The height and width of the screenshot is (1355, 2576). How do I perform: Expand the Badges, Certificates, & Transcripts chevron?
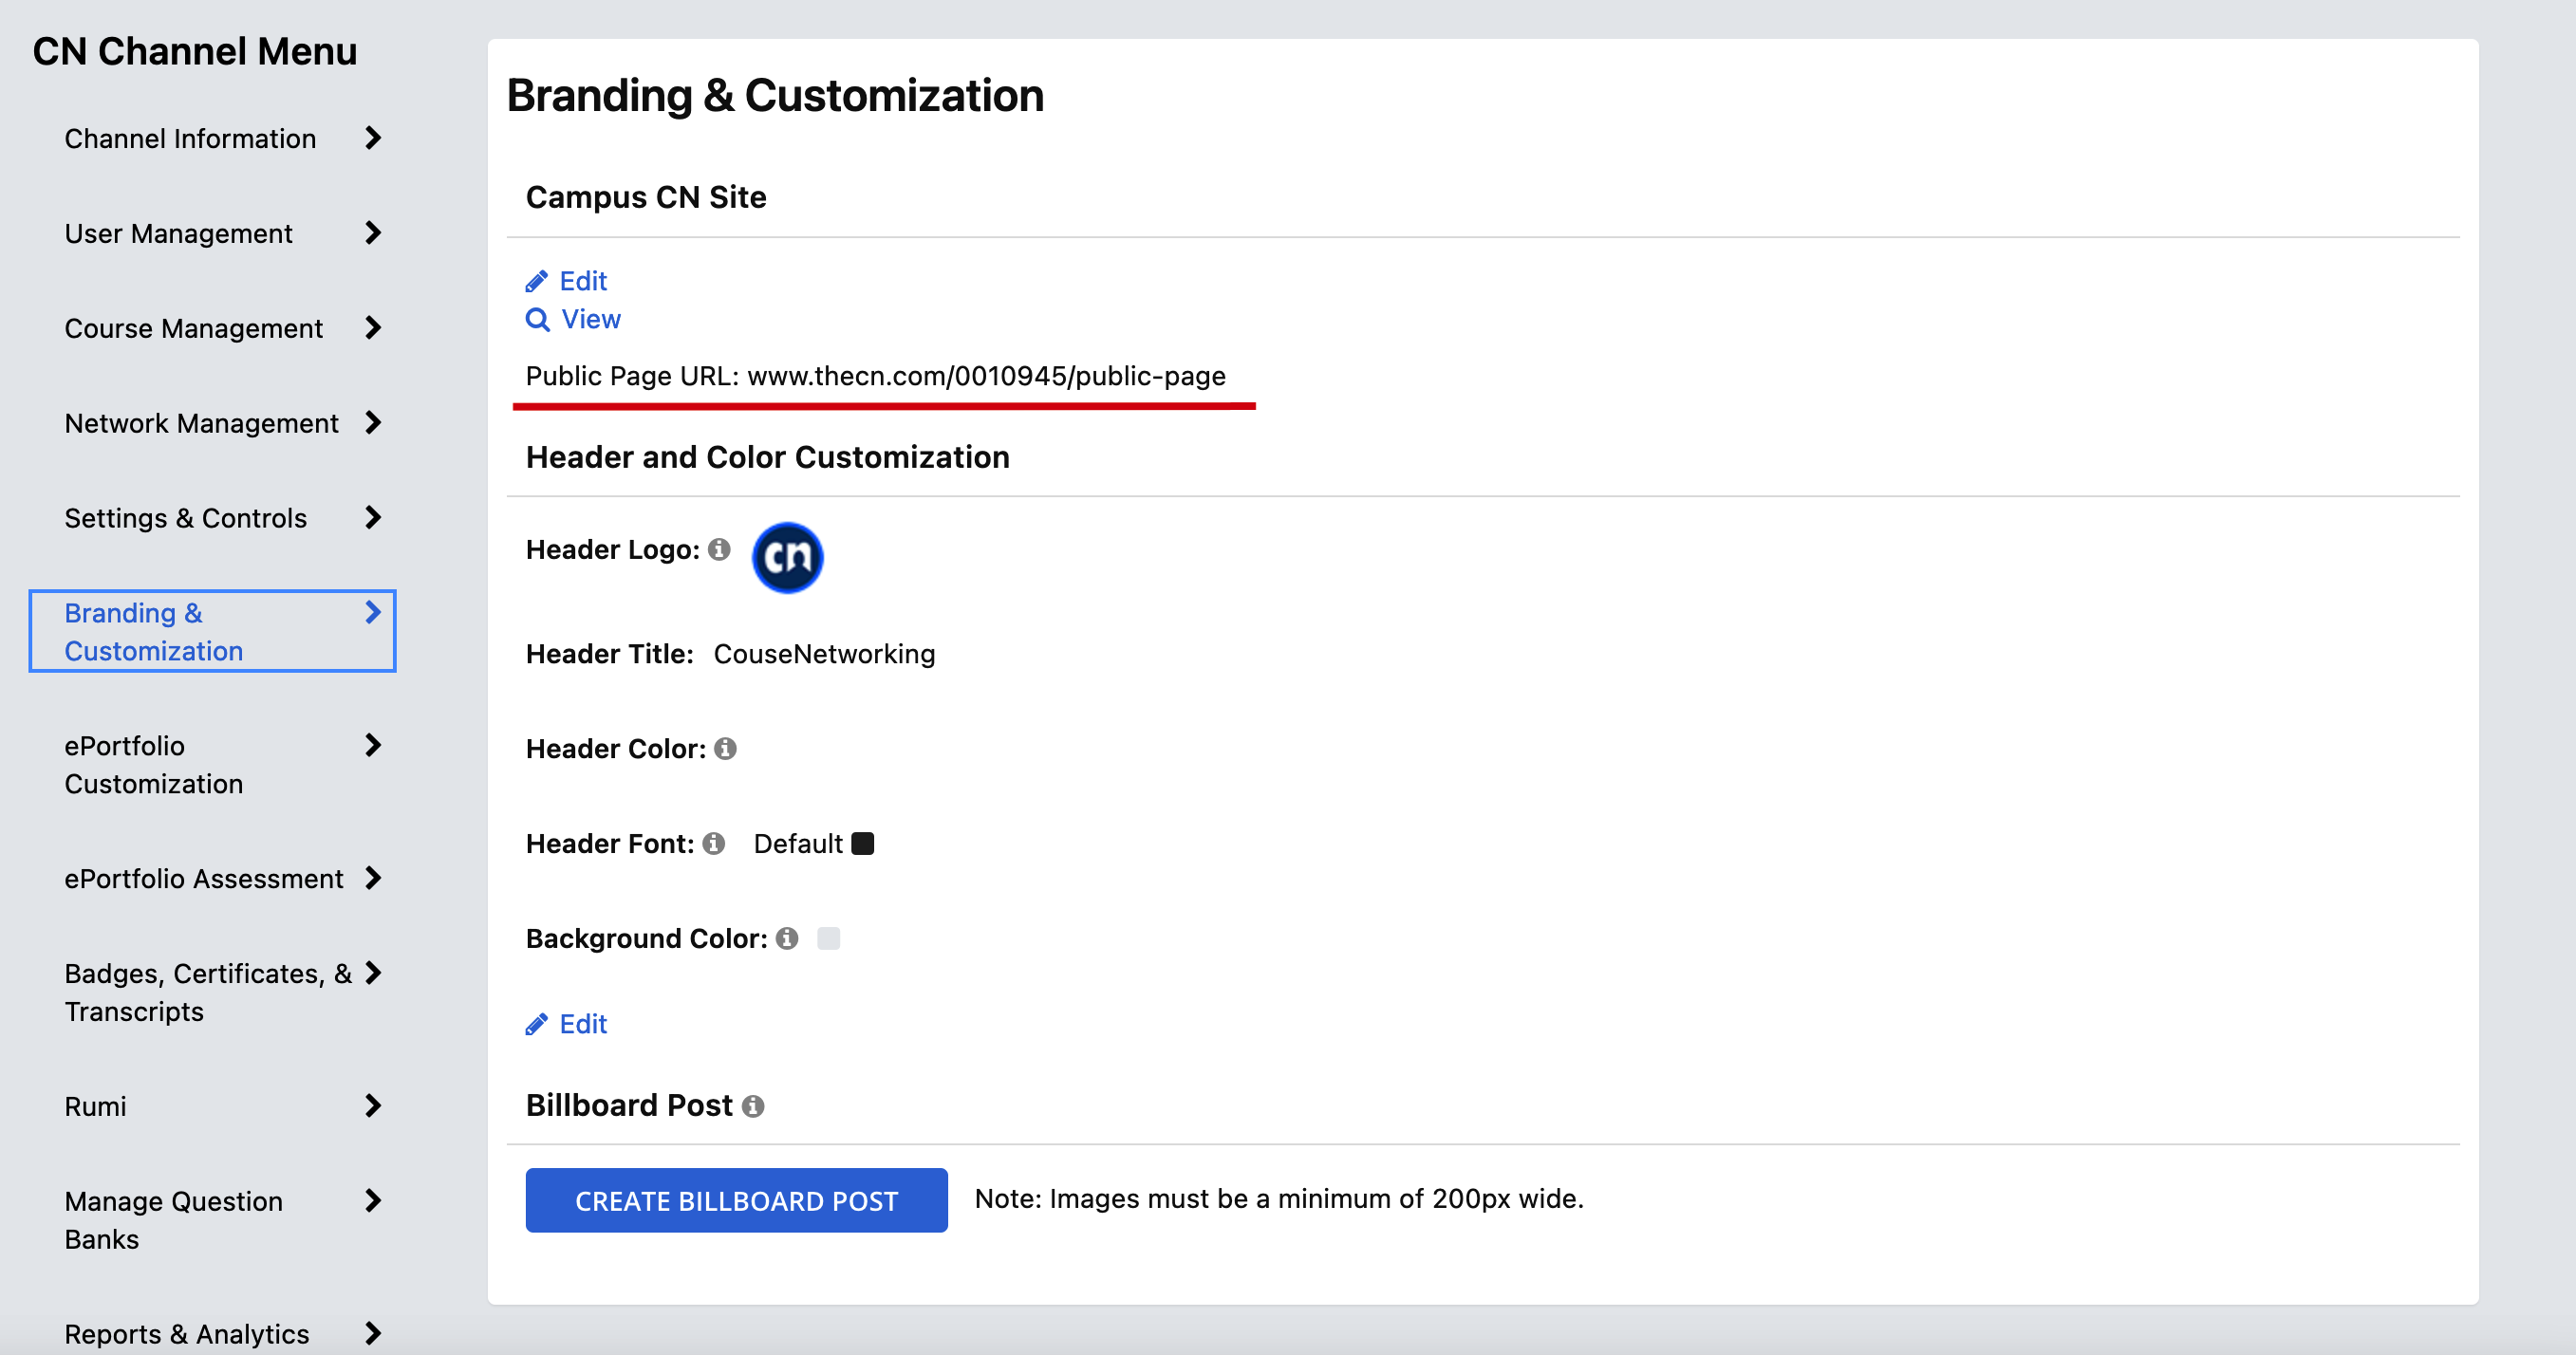(374, 974)
